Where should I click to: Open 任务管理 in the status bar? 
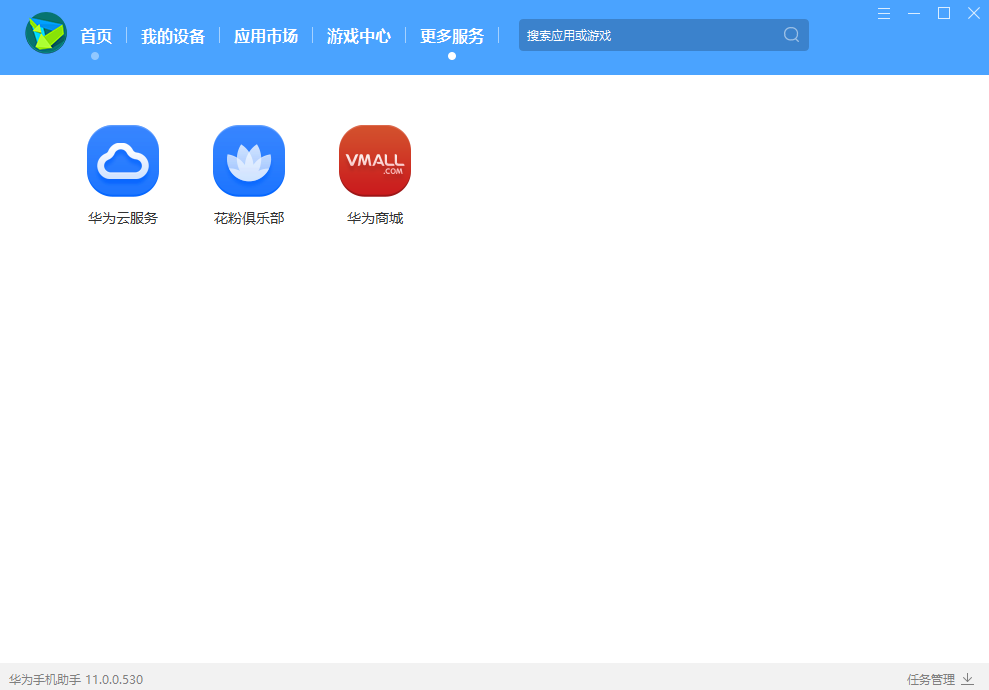[x=931, y=679]
